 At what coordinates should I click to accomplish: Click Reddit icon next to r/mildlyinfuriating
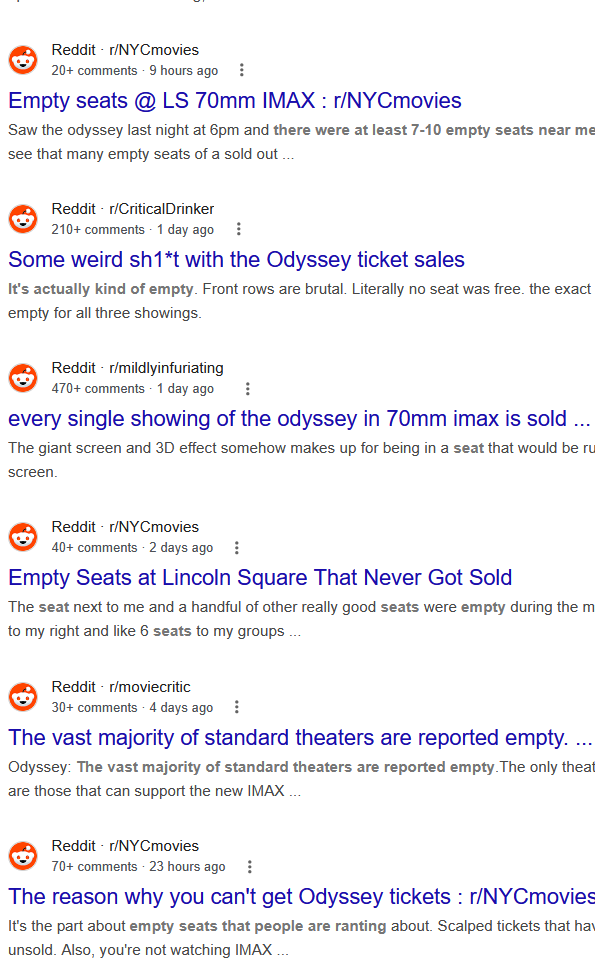tap(23, 378)
